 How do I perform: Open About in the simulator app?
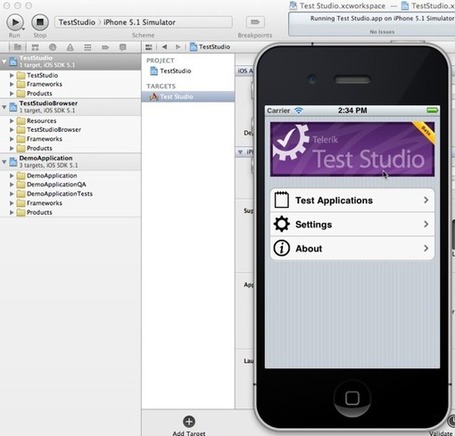coord(352,248)
